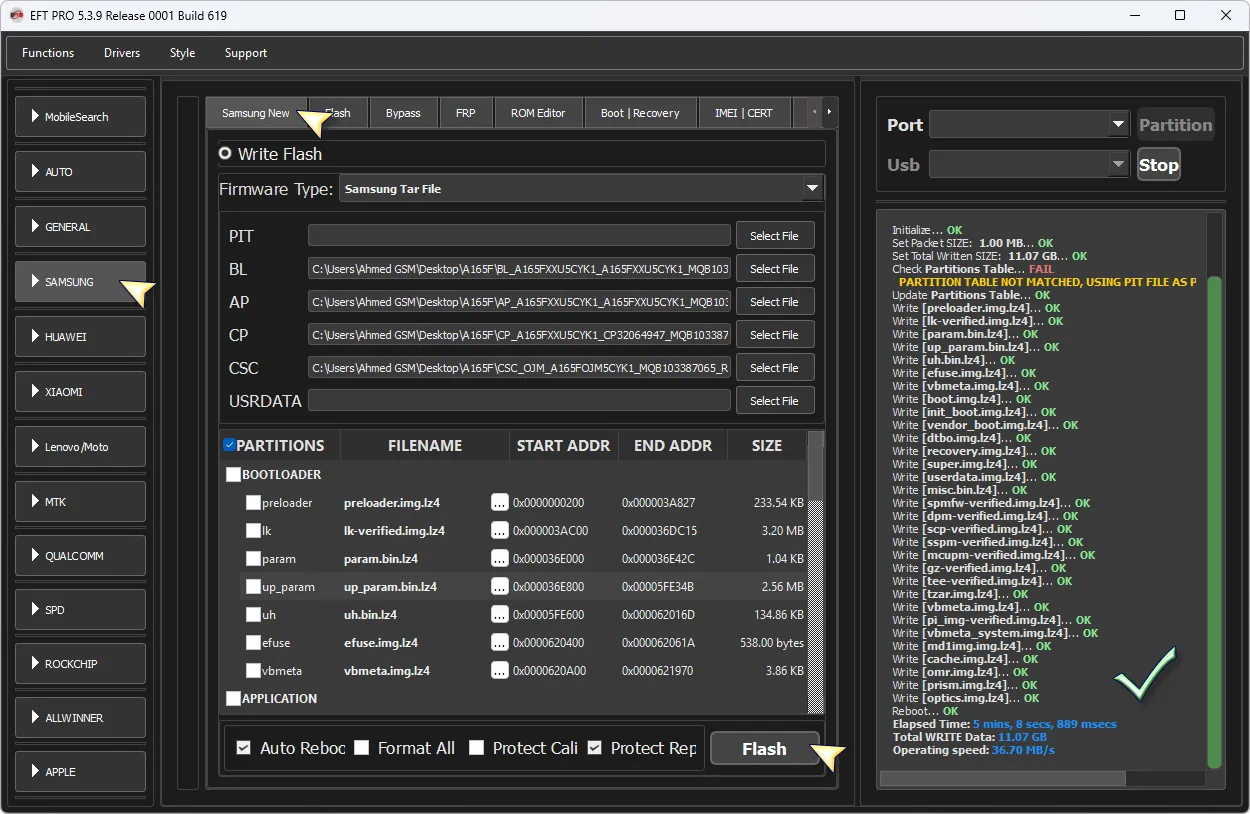This screenshot has height=814, width=1250.
Task: Toggle the Auto Reboot checkbox
Action: pyautogui.click(x=243, y=748)
